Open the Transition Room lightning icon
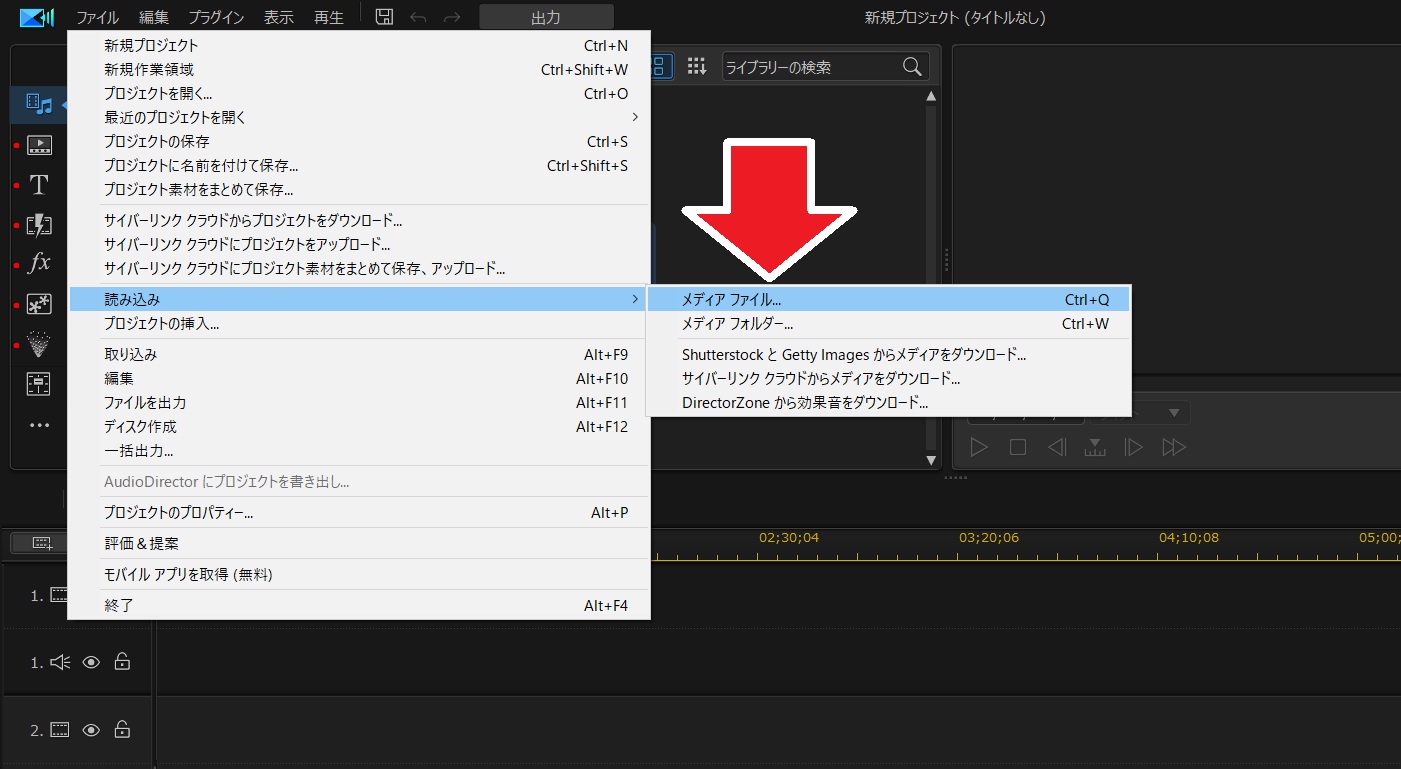 pos(39,225)
